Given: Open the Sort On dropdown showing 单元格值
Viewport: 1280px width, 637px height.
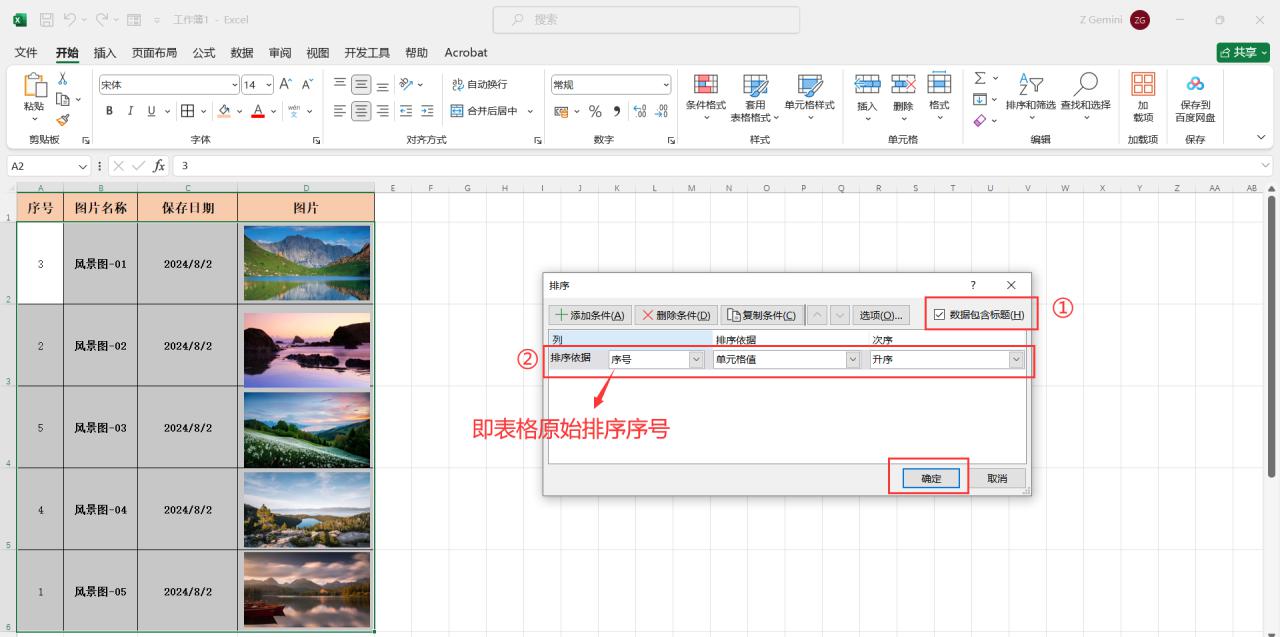Looking at the screenshot, I should 853,359.
